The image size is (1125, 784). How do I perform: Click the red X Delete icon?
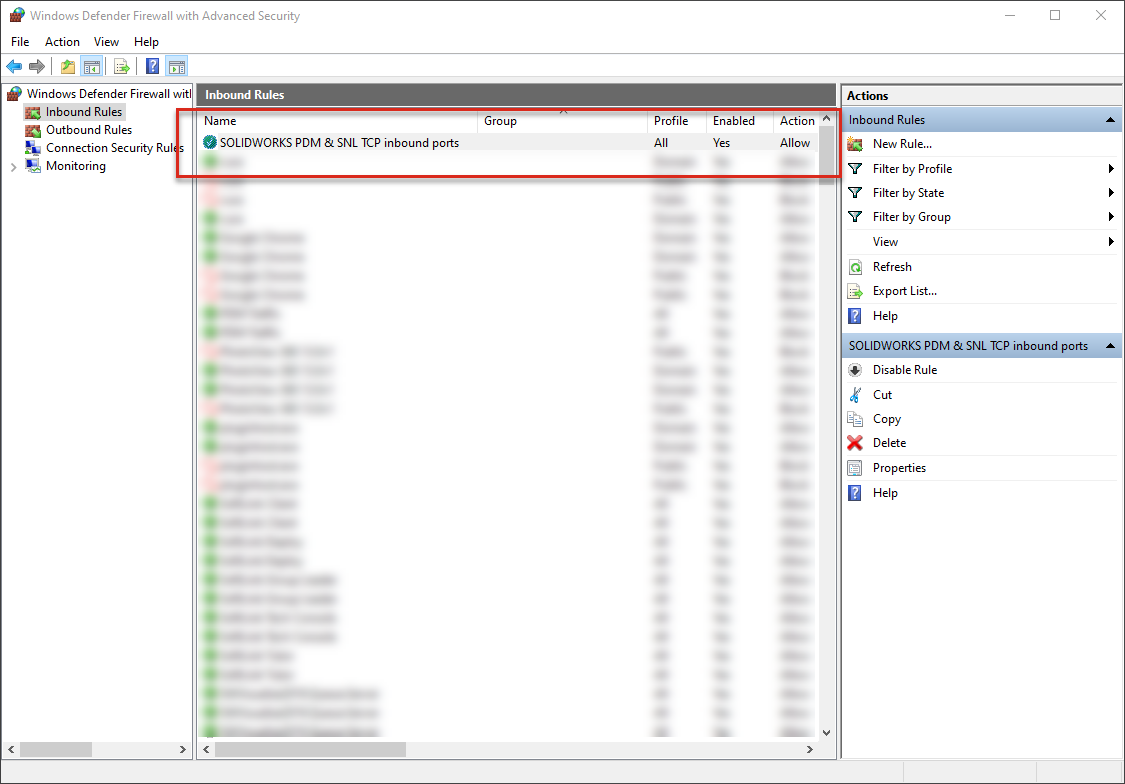(x=855, y=443)
